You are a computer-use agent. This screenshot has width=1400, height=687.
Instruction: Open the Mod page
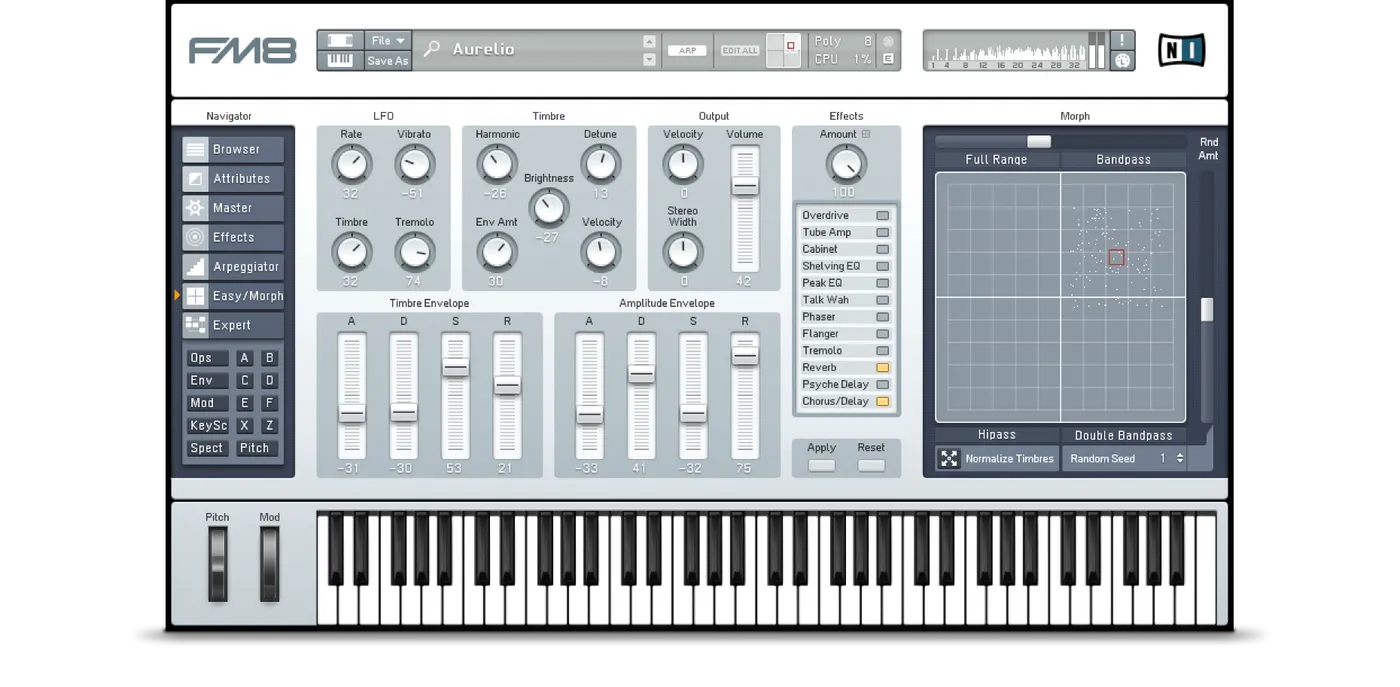pos(207,403)
